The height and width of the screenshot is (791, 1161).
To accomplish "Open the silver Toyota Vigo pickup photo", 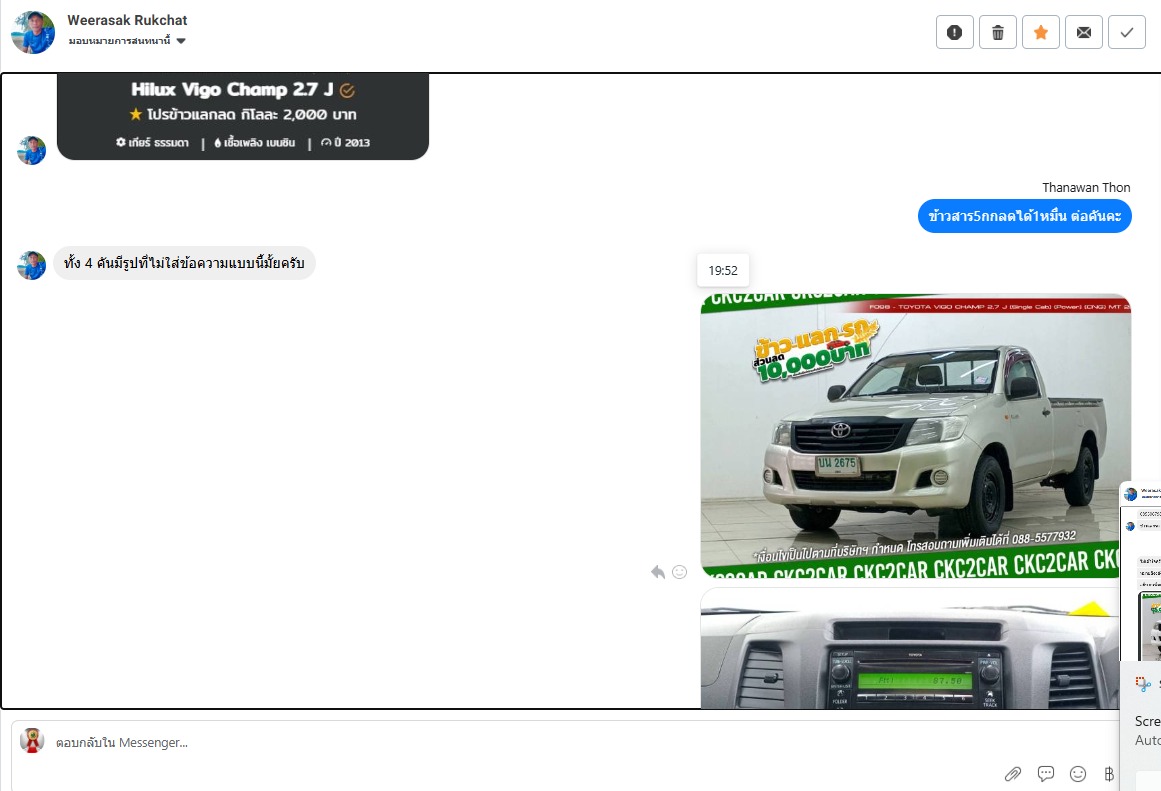I will click(915, 435).
